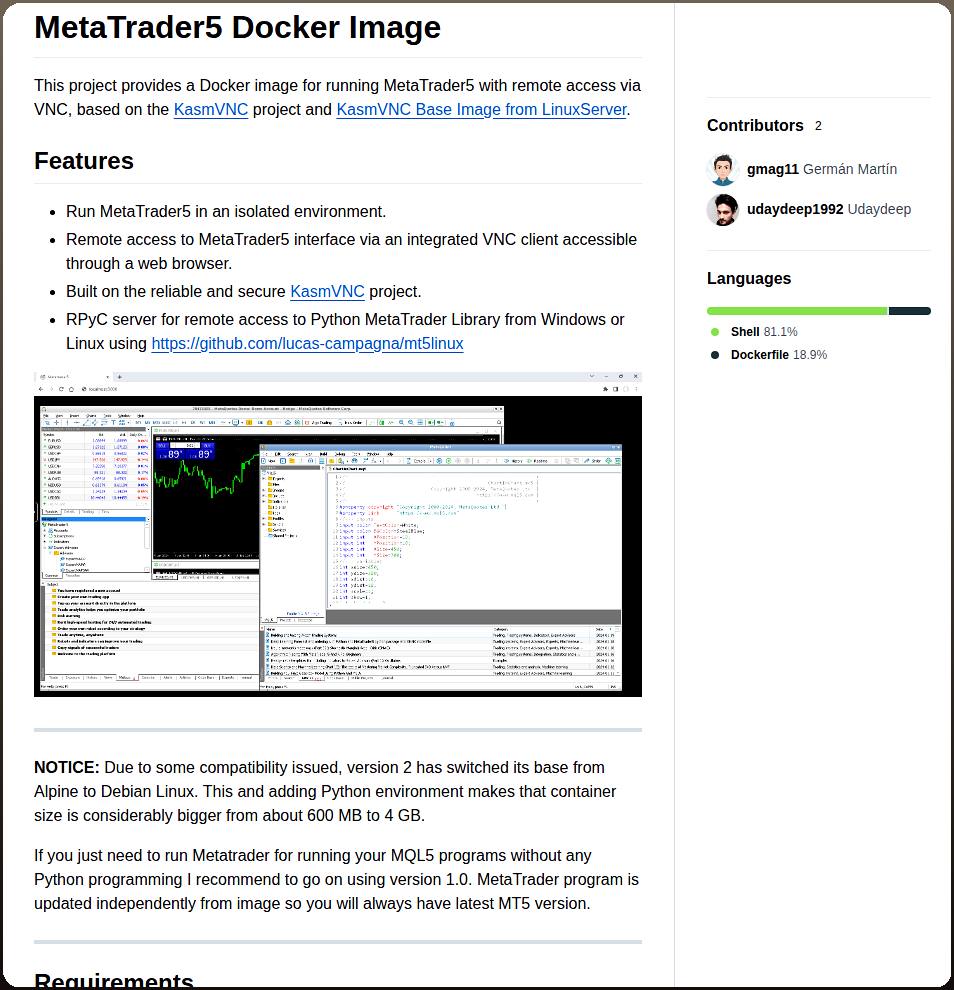
Task: Open the MetaTrader5 VNC screenshot image
Action: 338,535
